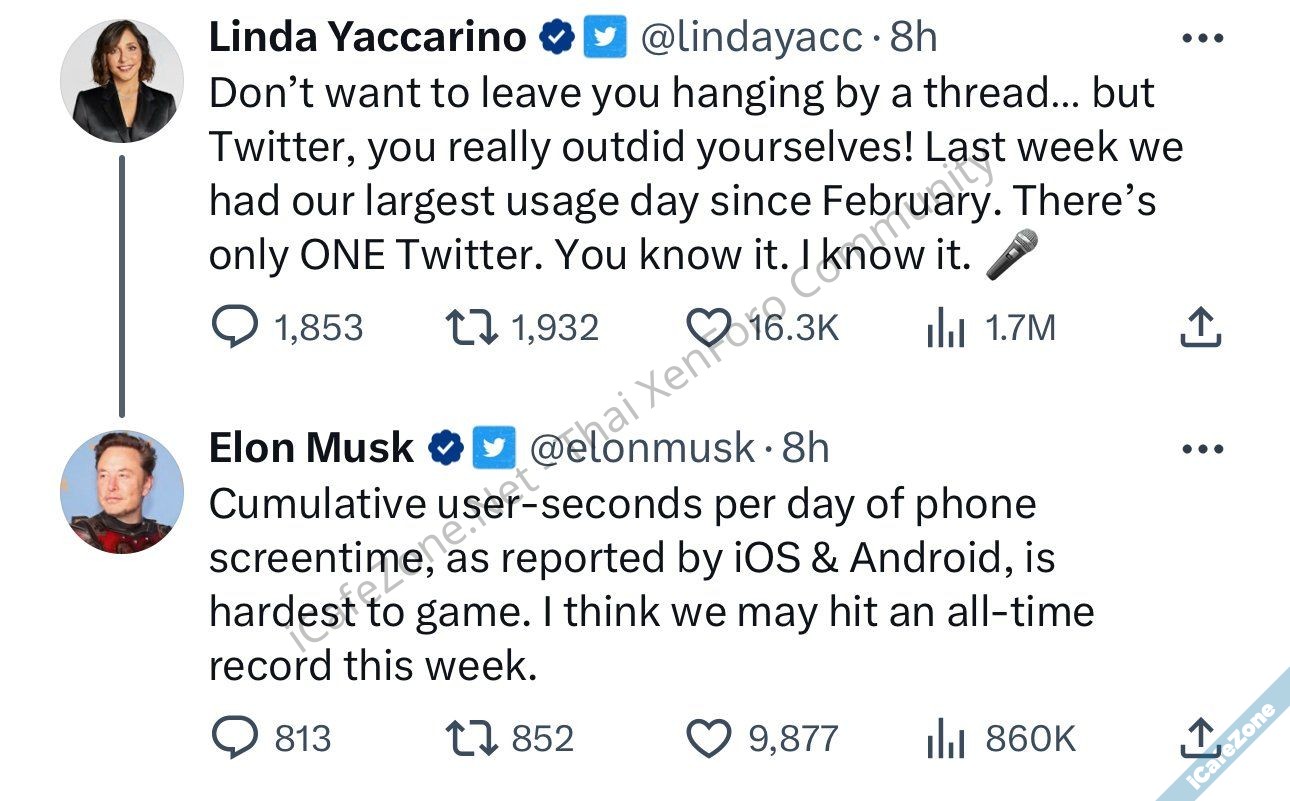The image size is (1290, 801).
Task: Open the @elonmusk handle link
Action: [x=641, y=448]
